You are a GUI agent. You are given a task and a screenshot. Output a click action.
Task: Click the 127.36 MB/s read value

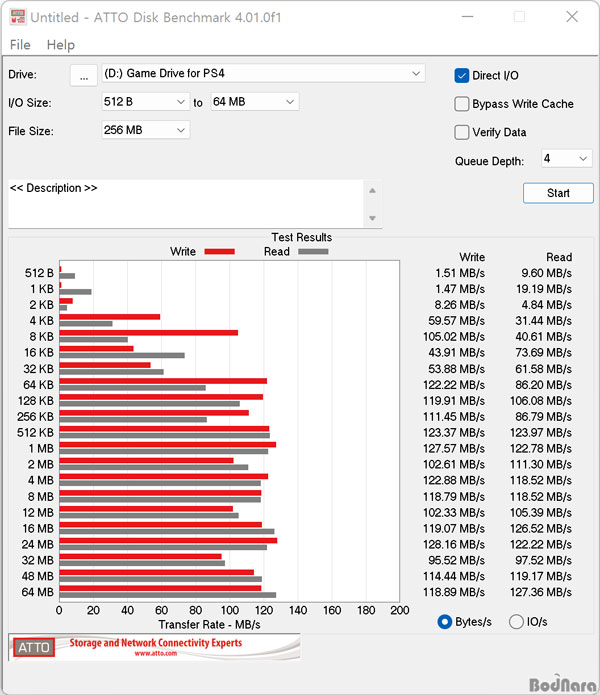(x=541, y=592)
